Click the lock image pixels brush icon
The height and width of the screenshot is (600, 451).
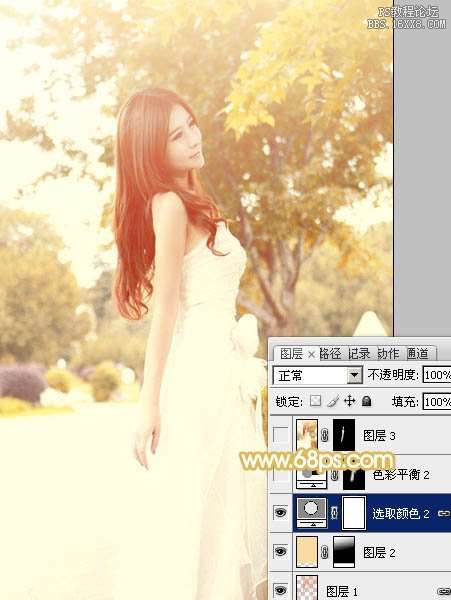pos(333,401)
